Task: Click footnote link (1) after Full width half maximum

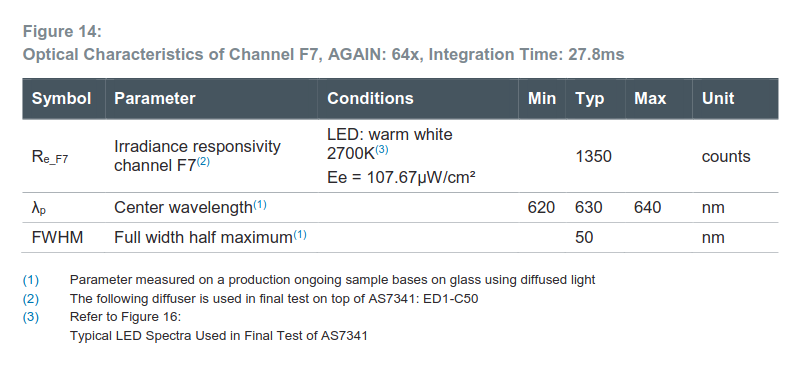Action: [300, 235]
